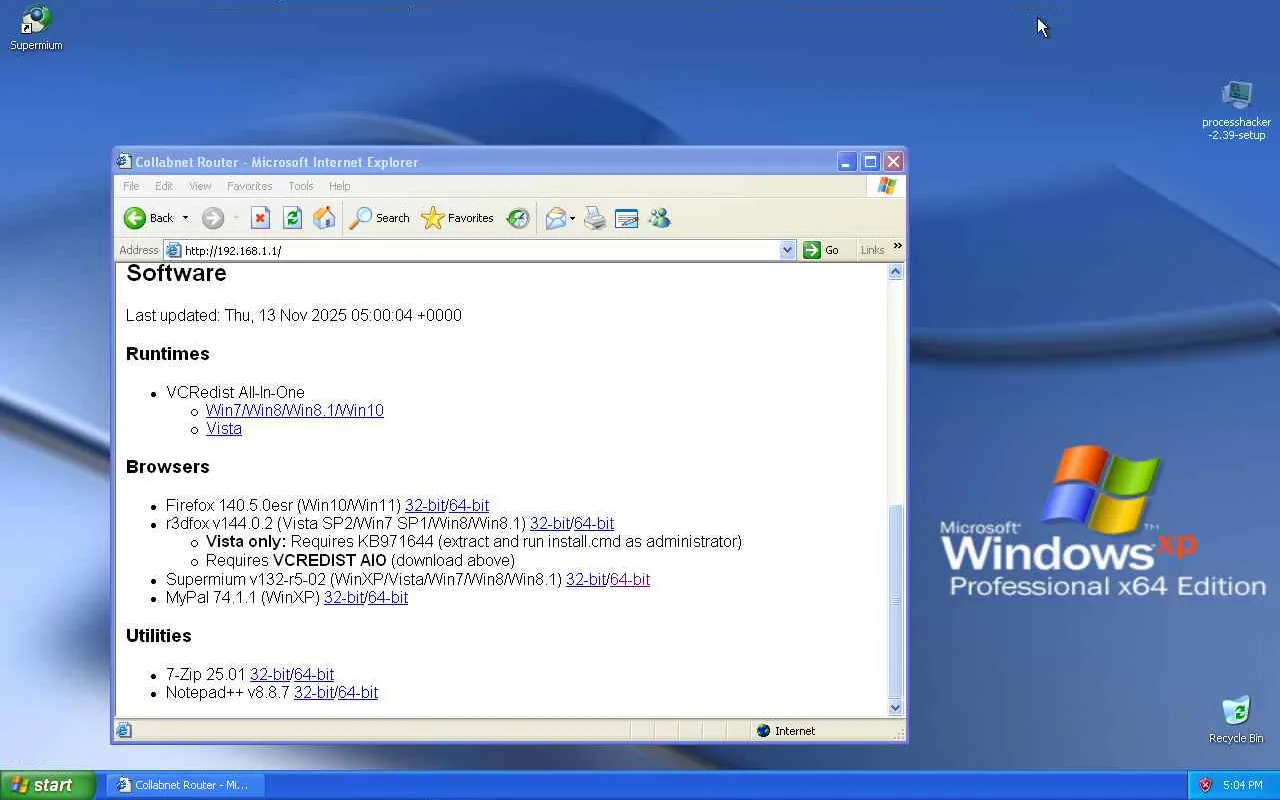Viewport: 1280px width, 800px height.
Task: Download Firefox 140.5.0esr 32-bit
Action: pyautogui.click(x=425, y=506)
